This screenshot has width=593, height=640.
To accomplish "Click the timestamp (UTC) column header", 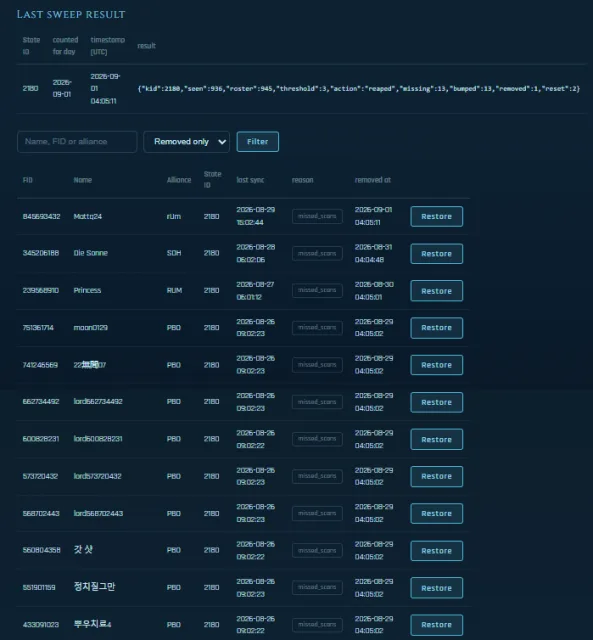I will pos(108,46).
